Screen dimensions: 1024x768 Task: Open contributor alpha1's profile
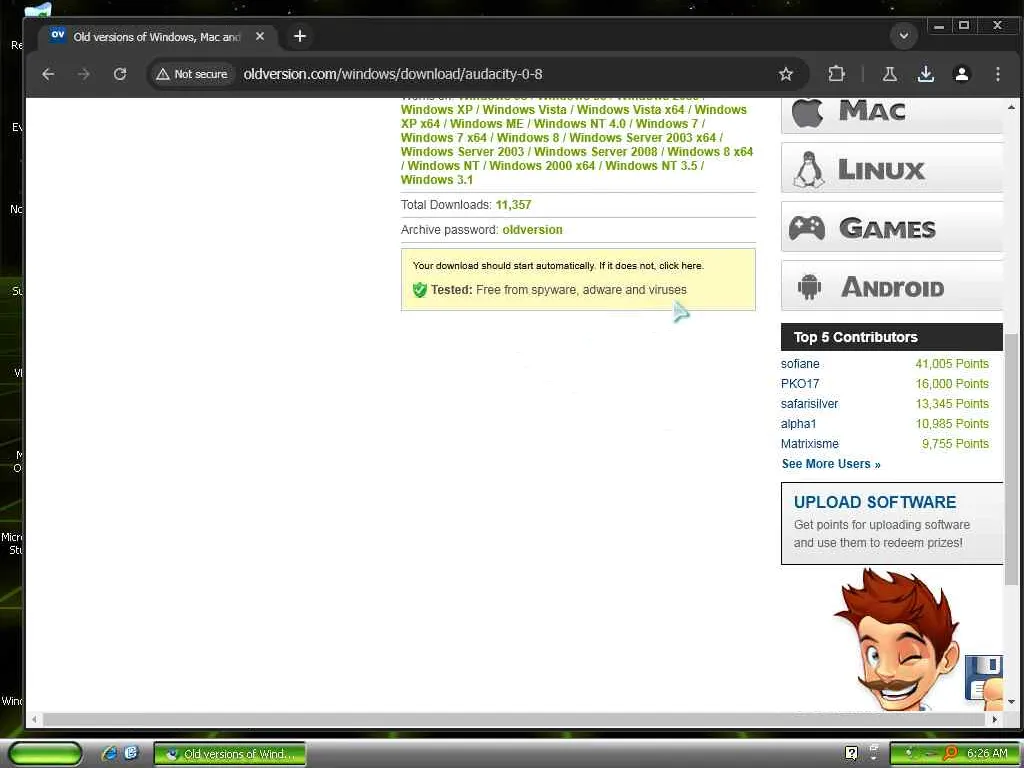point(798,424)
